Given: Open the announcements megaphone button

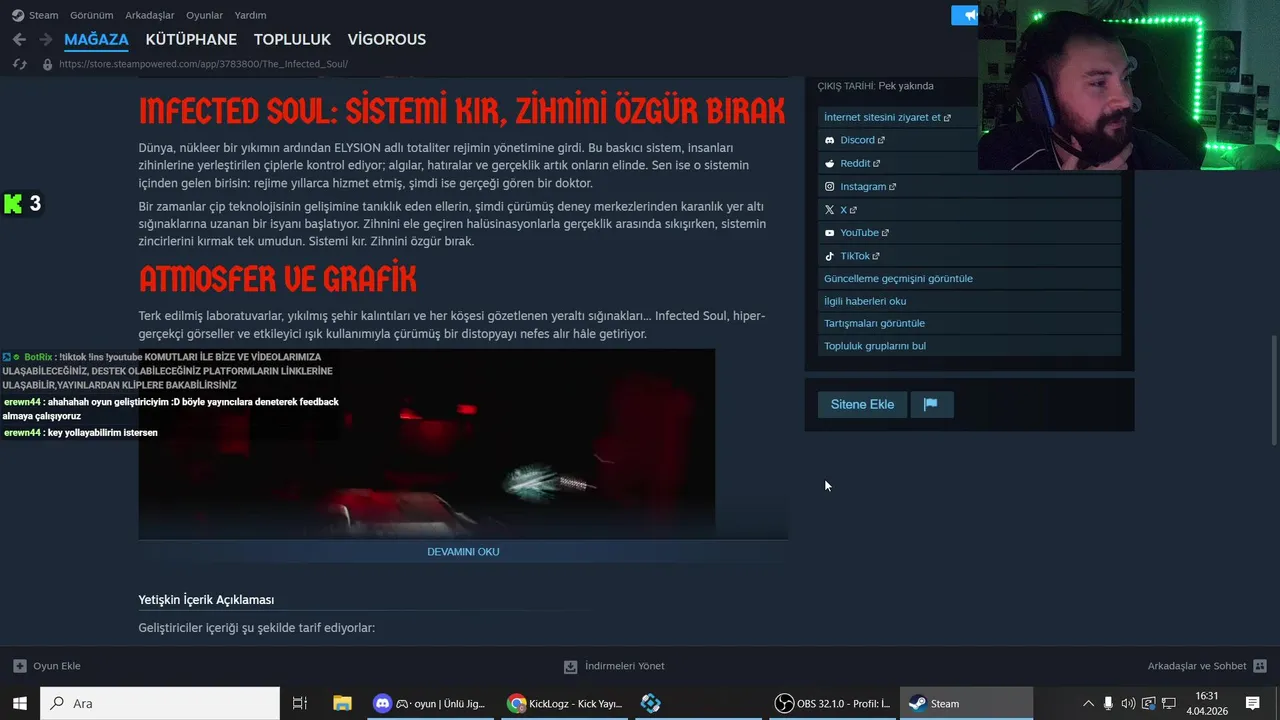Looking at the screenshot, I should click(965, 15).
